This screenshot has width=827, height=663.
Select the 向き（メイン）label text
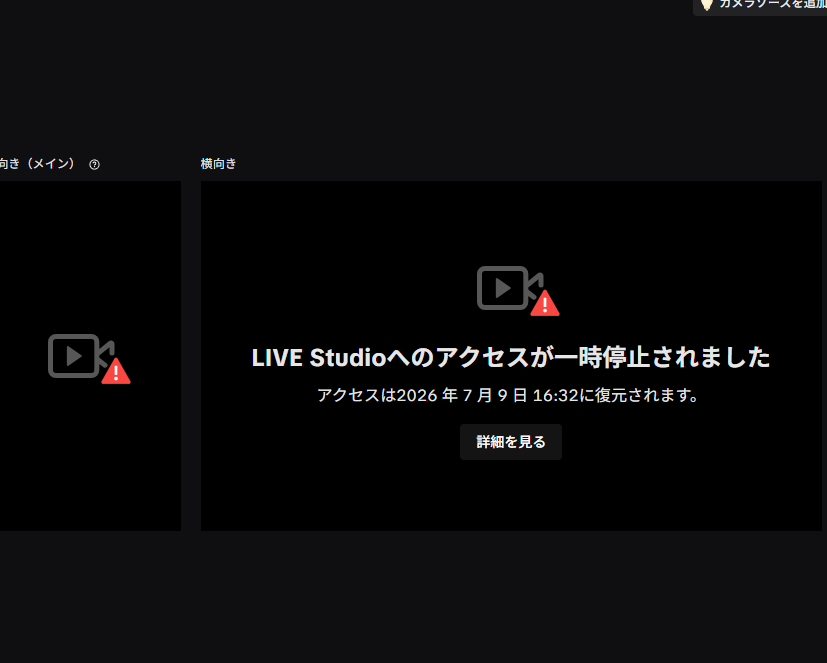click(37, 164)
